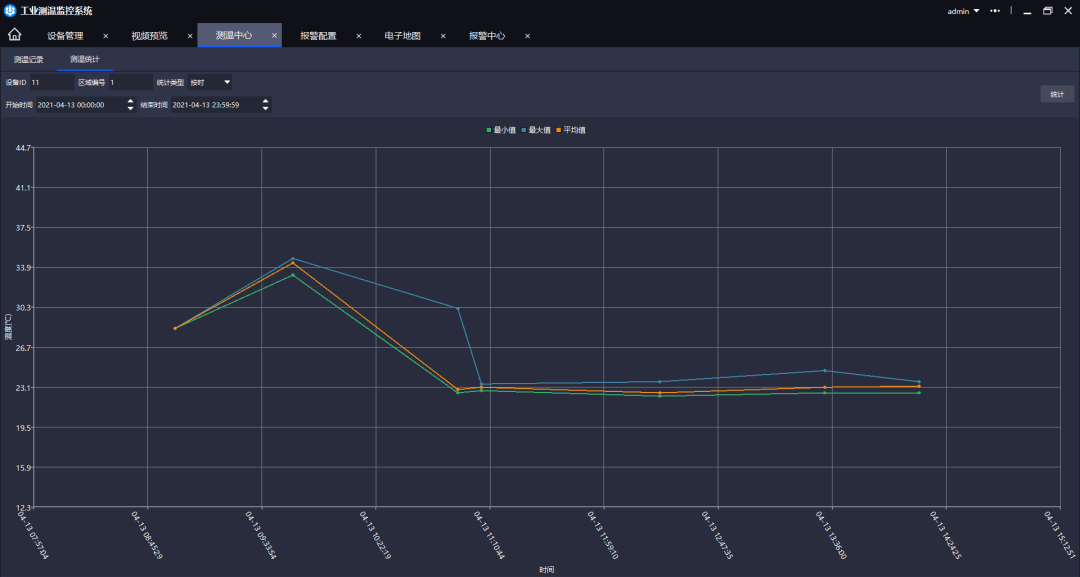Viewport: 1080px width, 577px height.
Task: Click the 统计 button
Action: 1057,94
